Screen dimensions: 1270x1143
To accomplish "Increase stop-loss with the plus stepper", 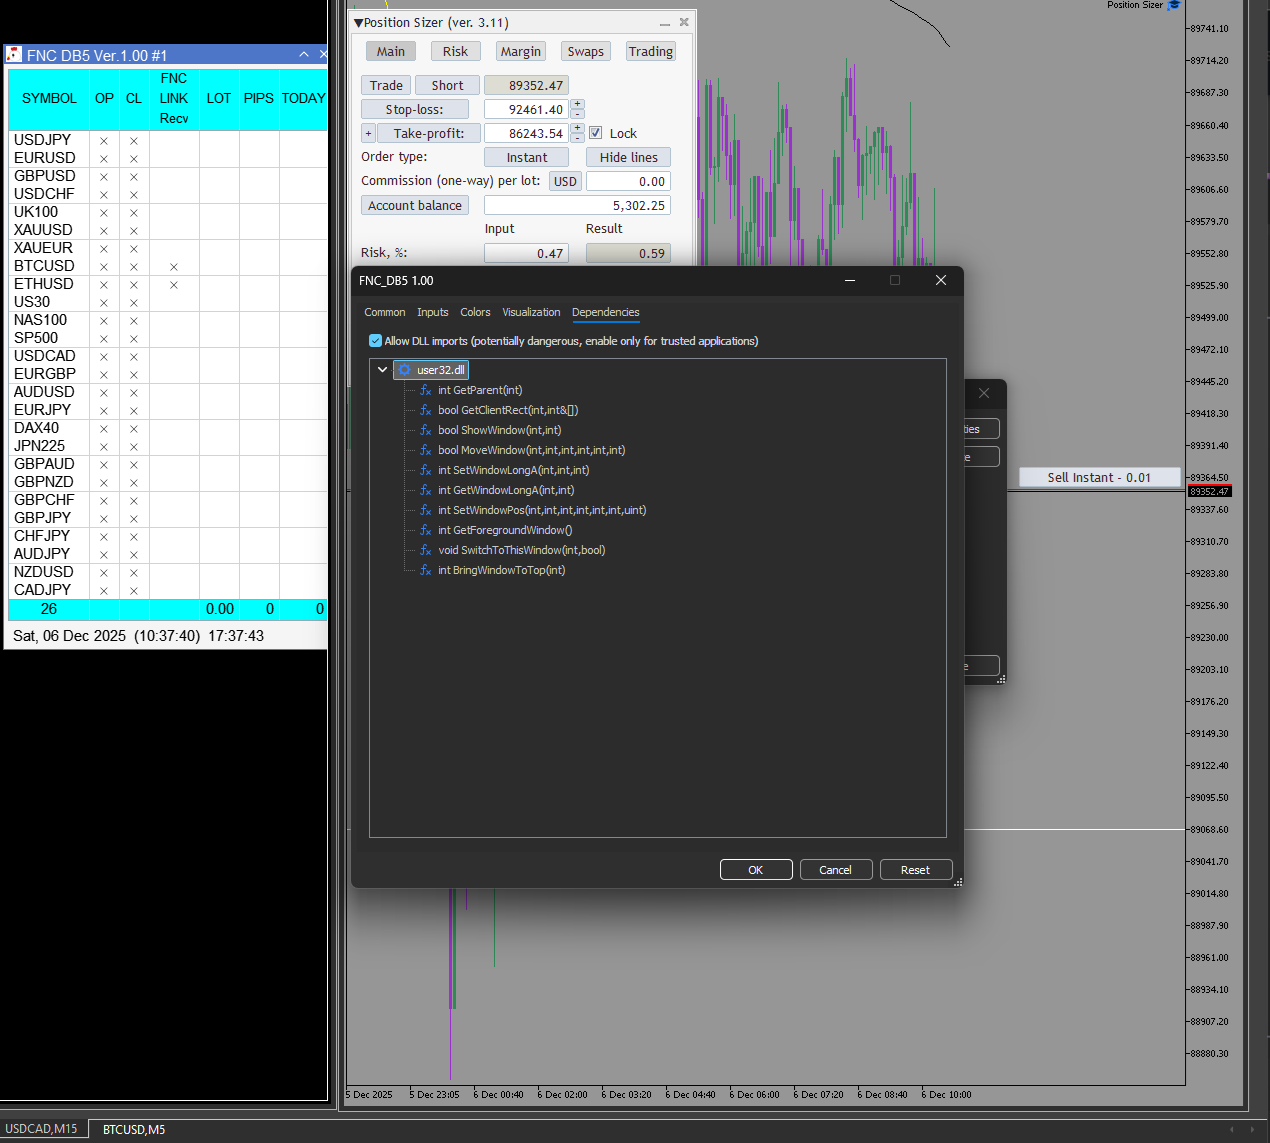I will click(577, 104).
